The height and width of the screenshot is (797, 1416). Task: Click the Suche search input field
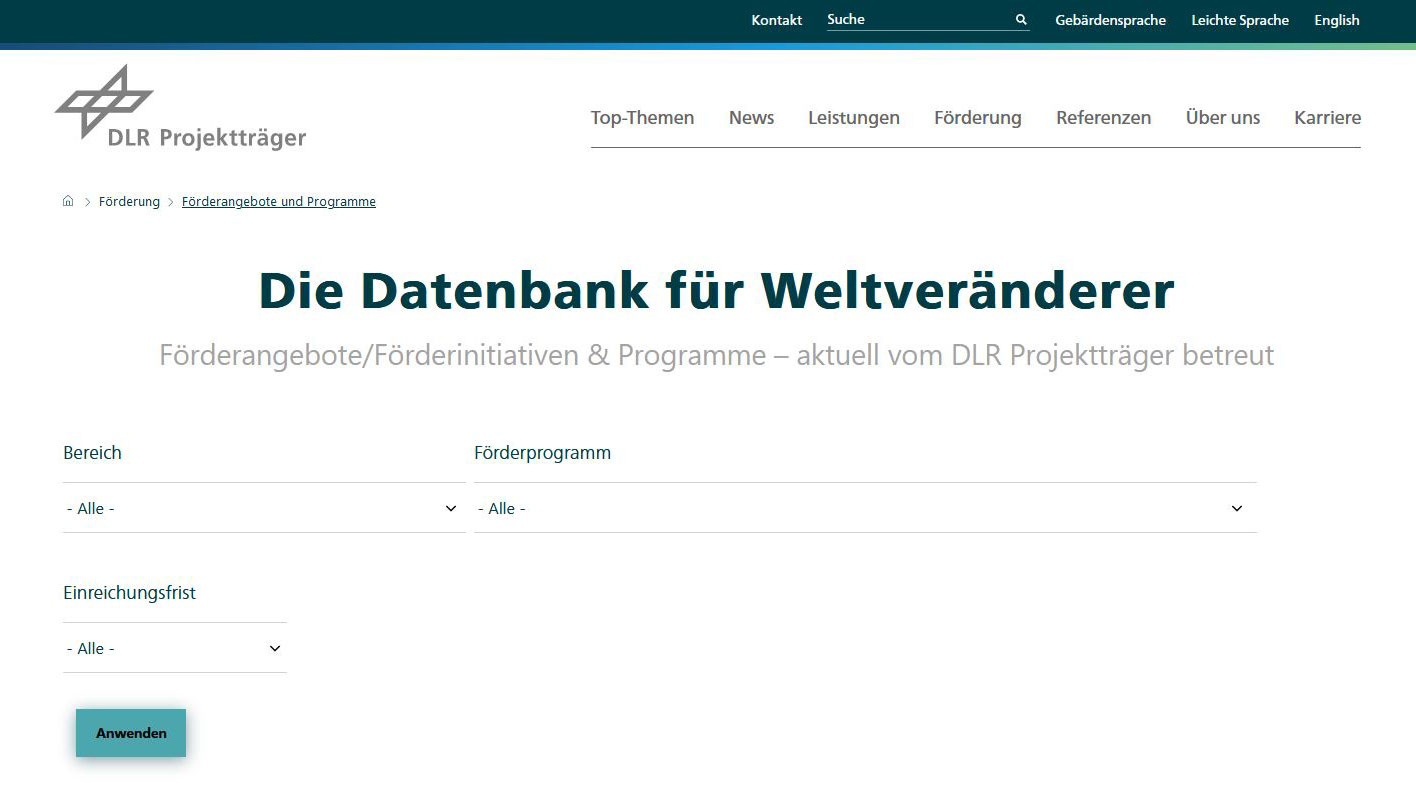tap(915, 20)
